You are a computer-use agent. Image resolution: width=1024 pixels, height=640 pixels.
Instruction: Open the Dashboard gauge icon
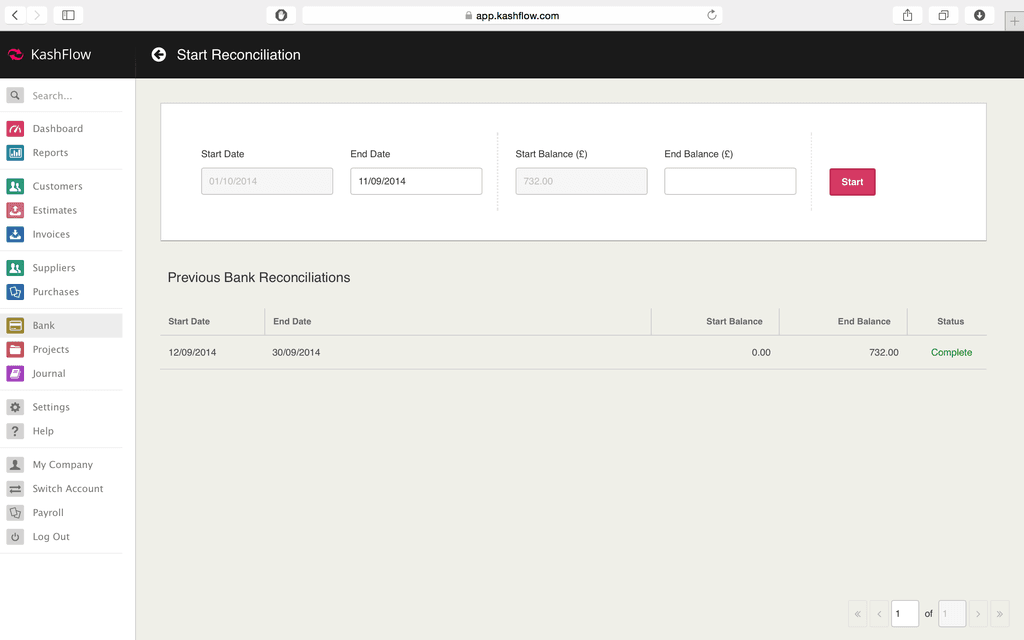pos(15,129)
